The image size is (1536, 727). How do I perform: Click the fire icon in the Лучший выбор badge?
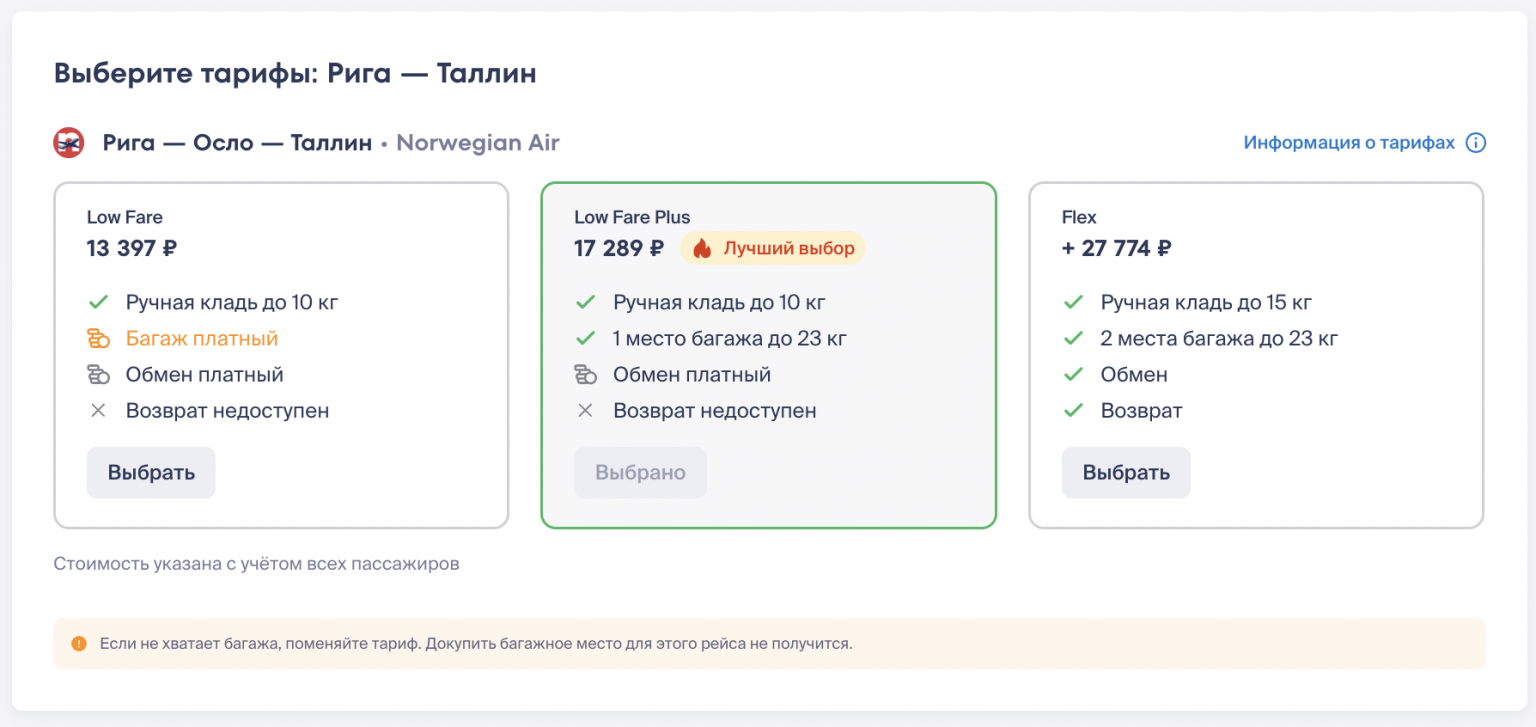click(x=702, y=249)
